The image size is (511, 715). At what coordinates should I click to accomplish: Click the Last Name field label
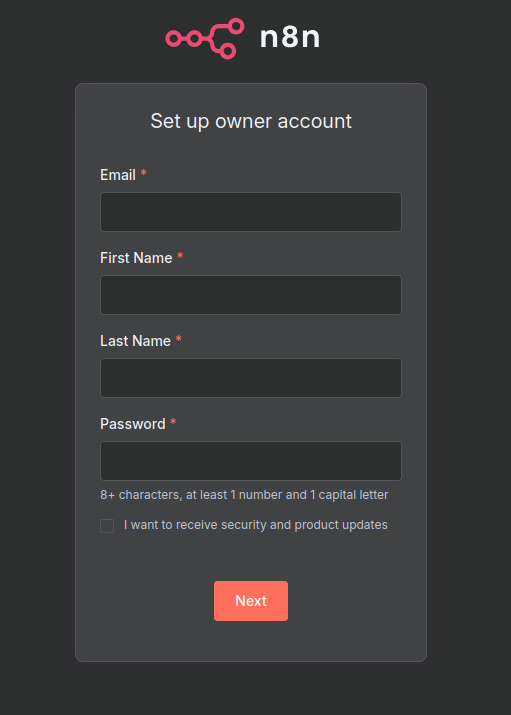coord(135,341)
